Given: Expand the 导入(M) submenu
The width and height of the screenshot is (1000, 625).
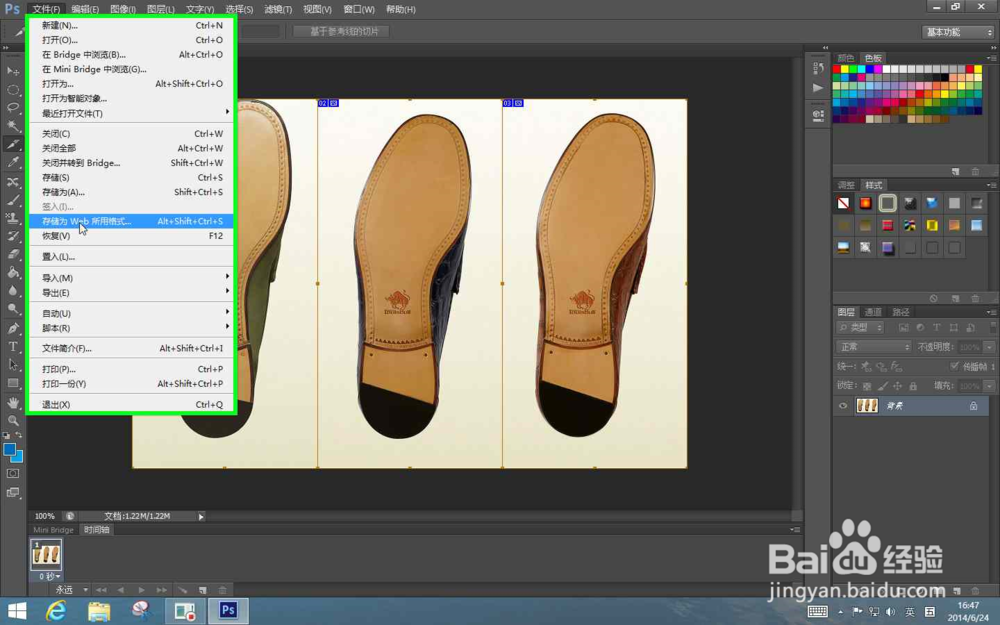Looking at the screenshot, I should [131, 278].
